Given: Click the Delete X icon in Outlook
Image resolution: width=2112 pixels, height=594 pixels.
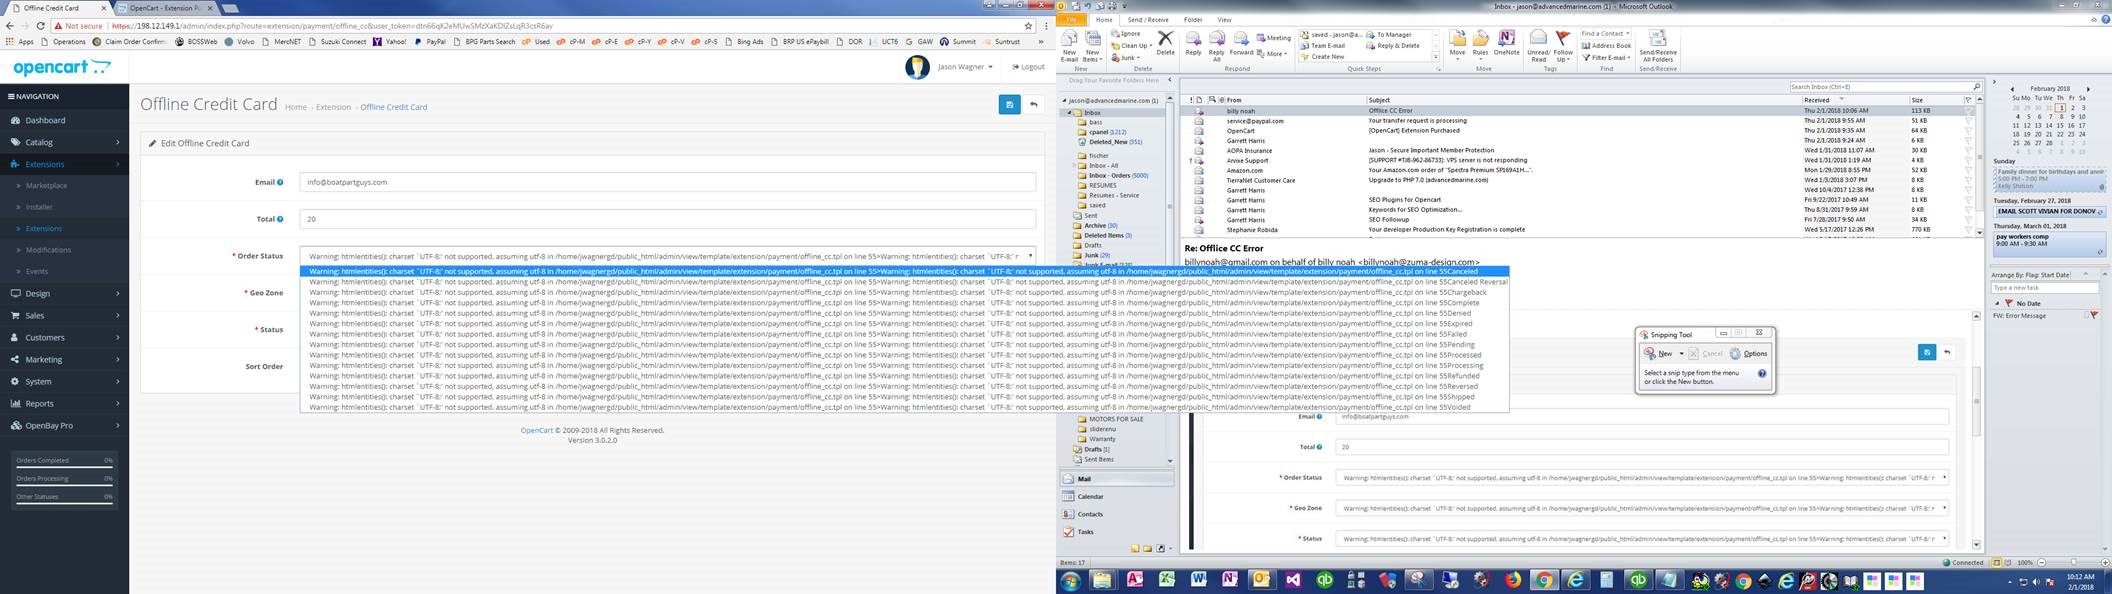Looking at the screenshot, I should (1165, 42).
